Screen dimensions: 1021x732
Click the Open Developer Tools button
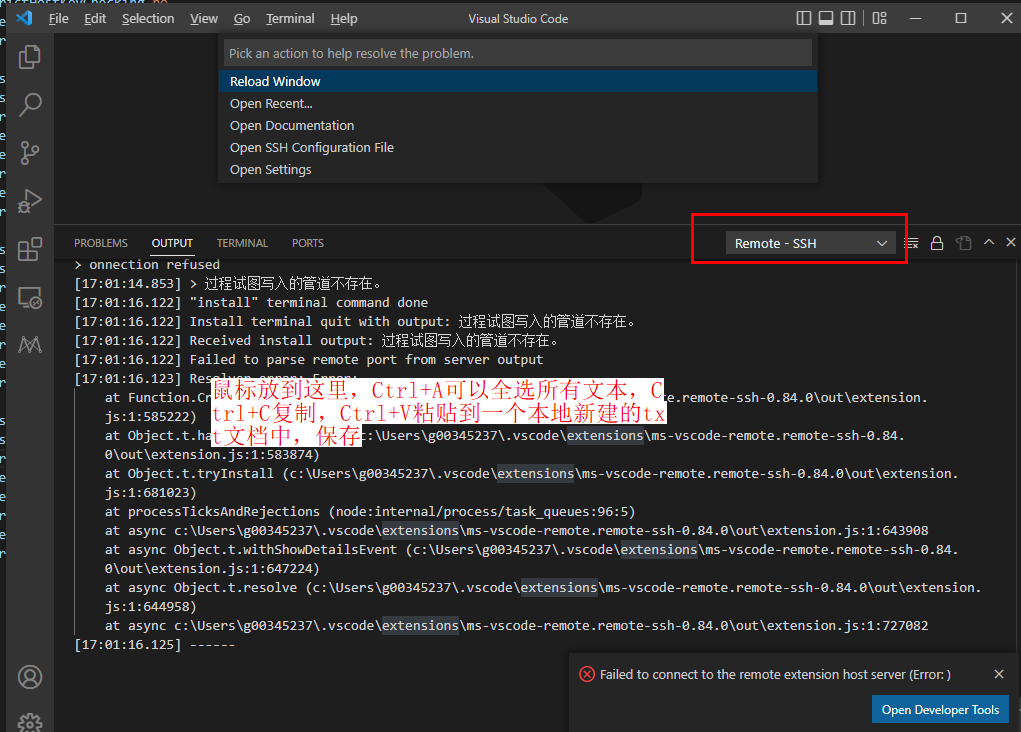(940, 709)
